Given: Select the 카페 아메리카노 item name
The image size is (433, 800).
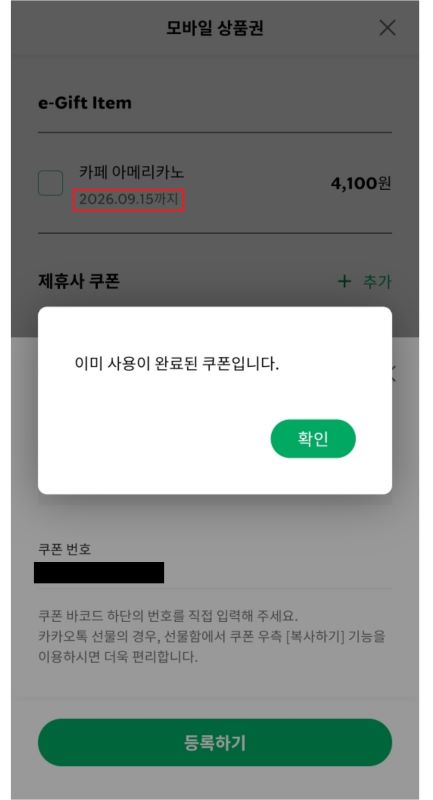Looking at the screenshot, I should click(132, 172).
